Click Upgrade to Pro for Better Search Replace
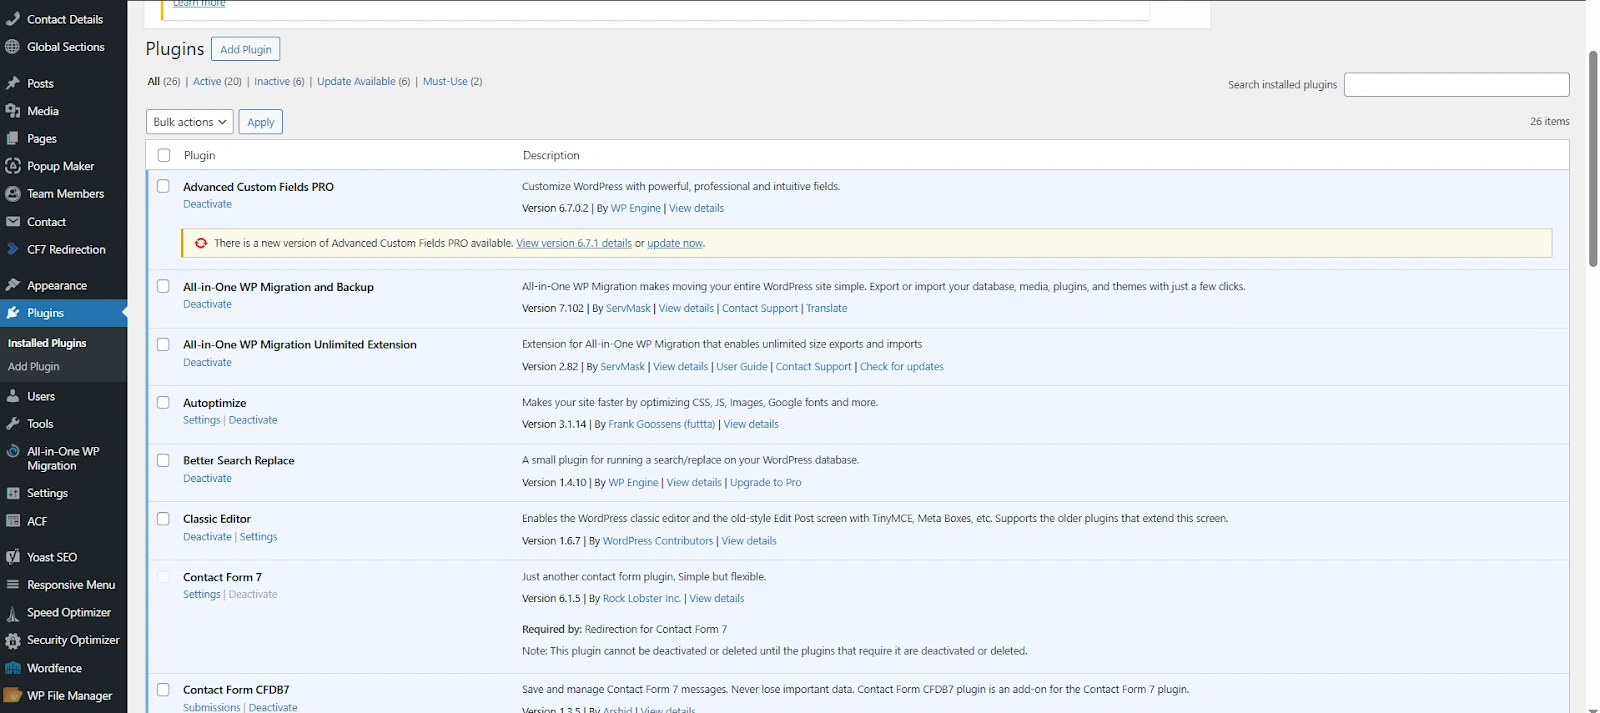This screenshot has height=713, width=1600. click(766, 482)
